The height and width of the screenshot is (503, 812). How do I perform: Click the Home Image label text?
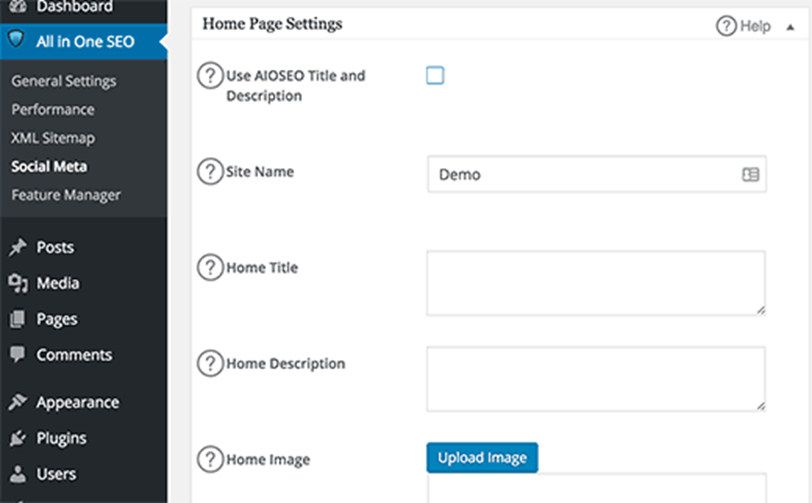tap(268, 459)
